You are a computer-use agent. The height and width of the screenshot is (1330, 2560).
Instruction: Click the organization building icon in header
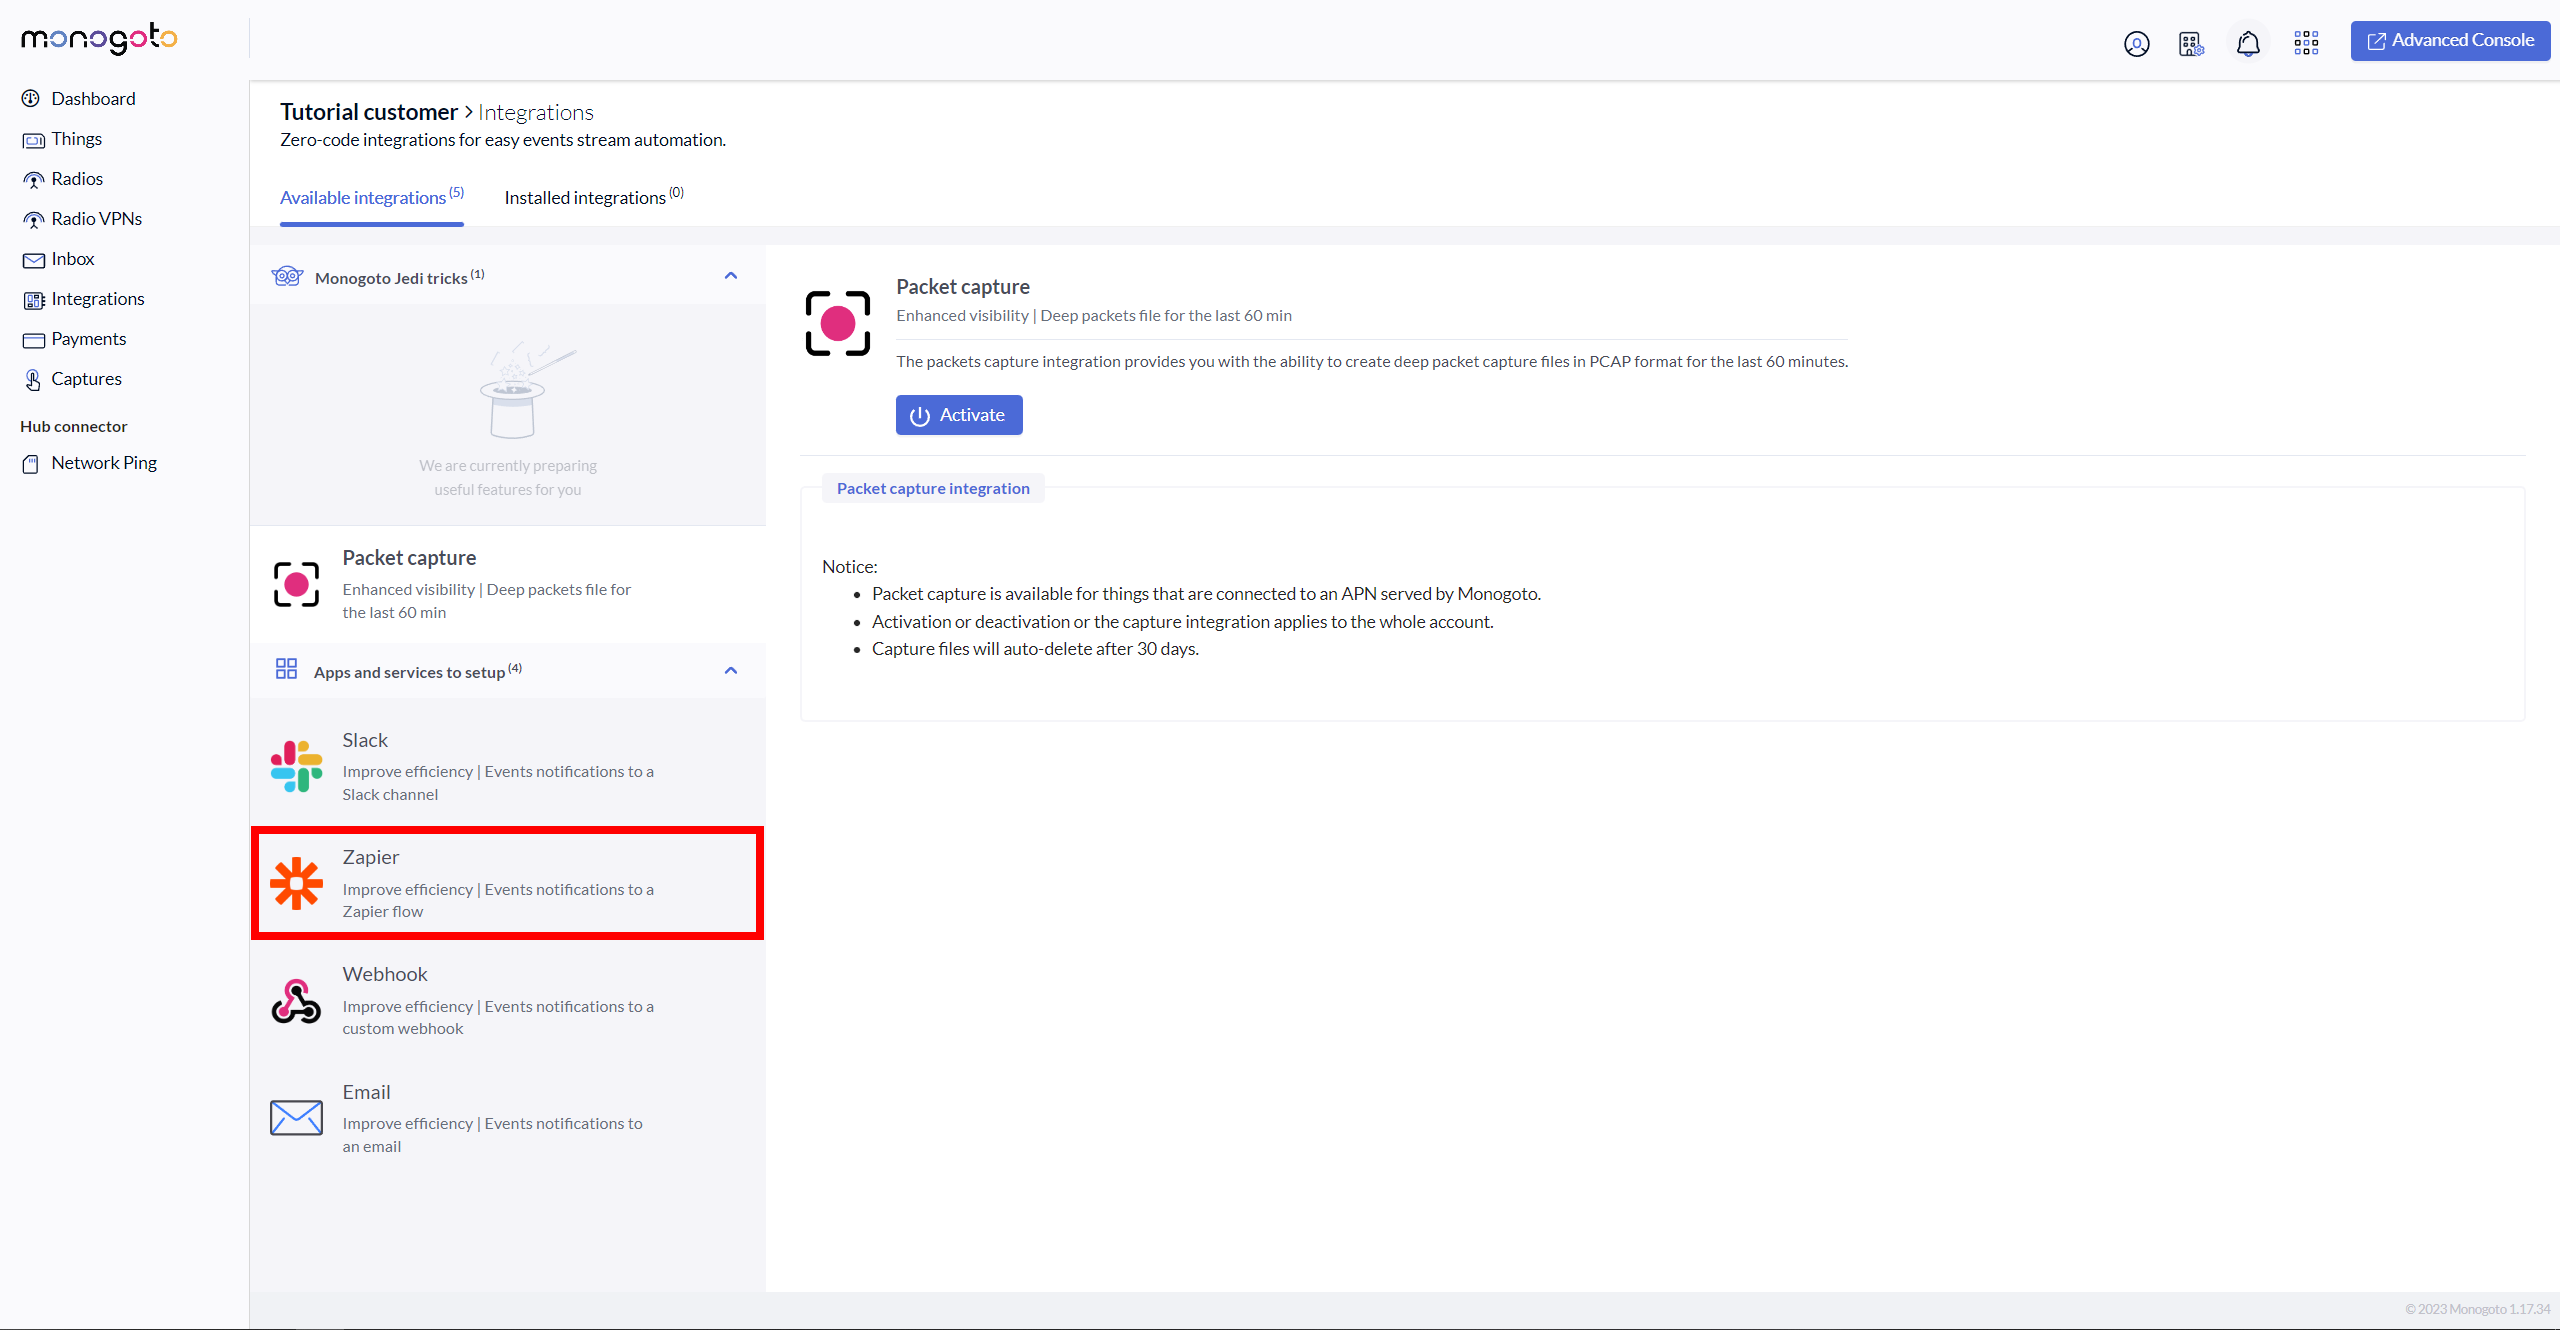2191,44
